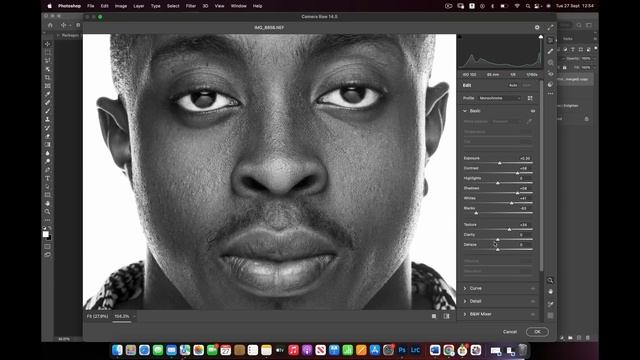Select the Brush tool in left toolbar
The image size is (640, 360).
click(48, 111)
